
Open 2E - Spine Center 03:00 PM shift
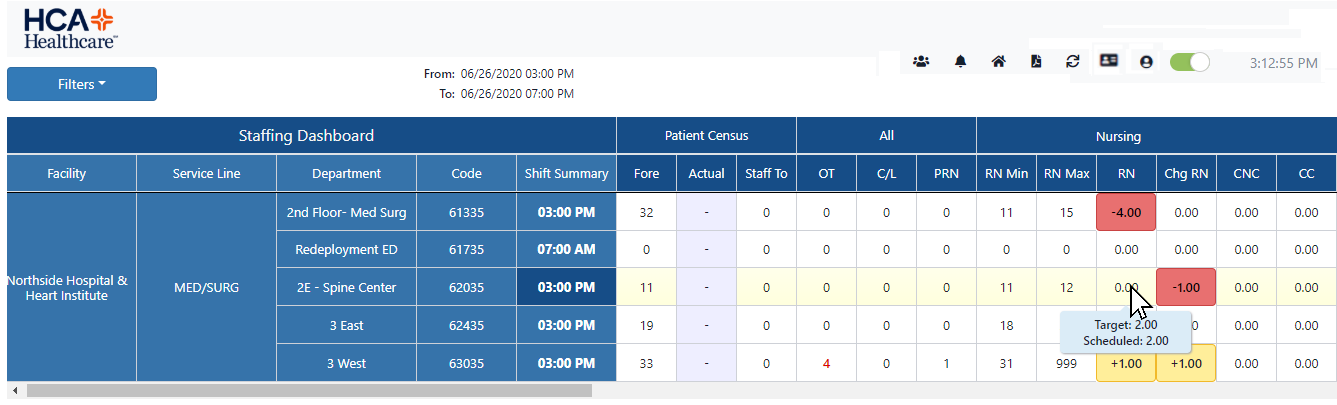(566, 288)
